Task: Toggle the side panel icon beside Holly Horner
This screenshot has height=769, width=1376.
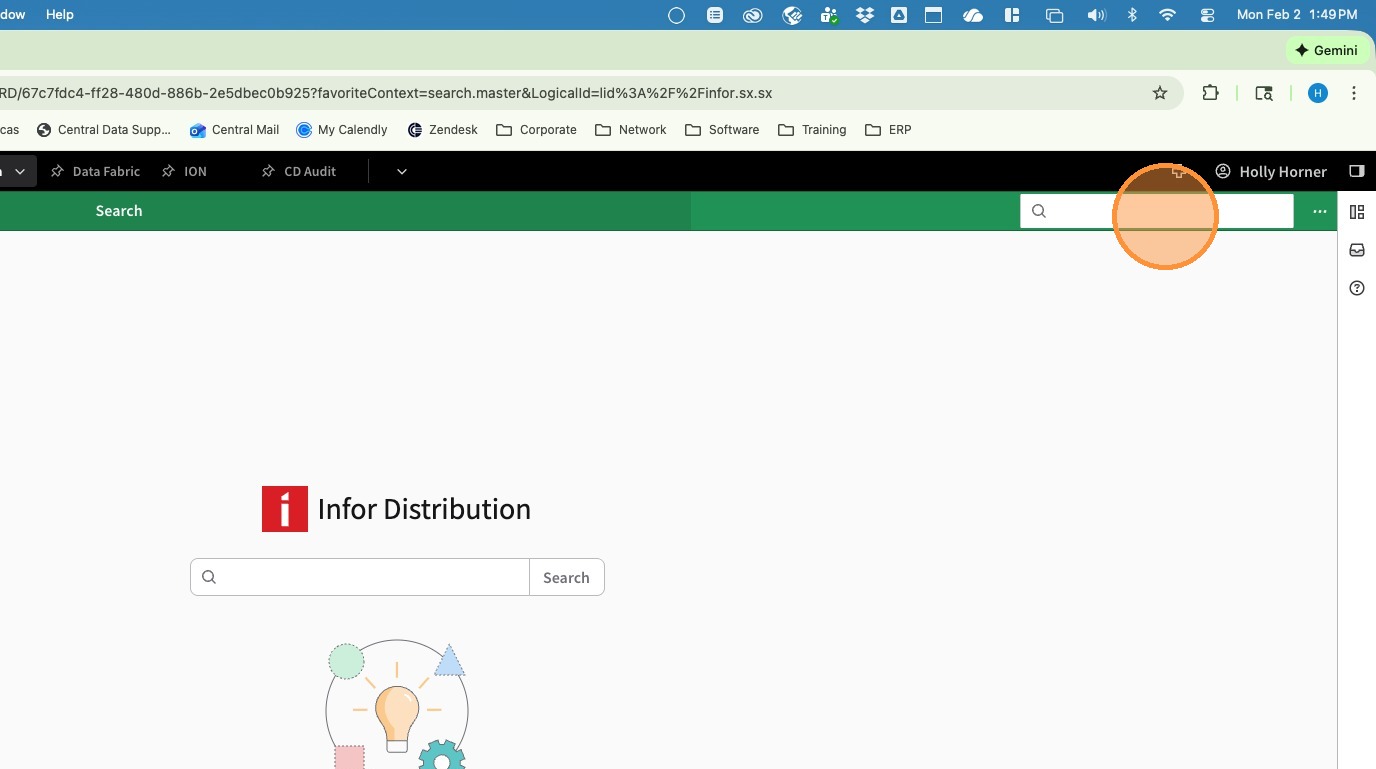Action: pos(1357,171)
